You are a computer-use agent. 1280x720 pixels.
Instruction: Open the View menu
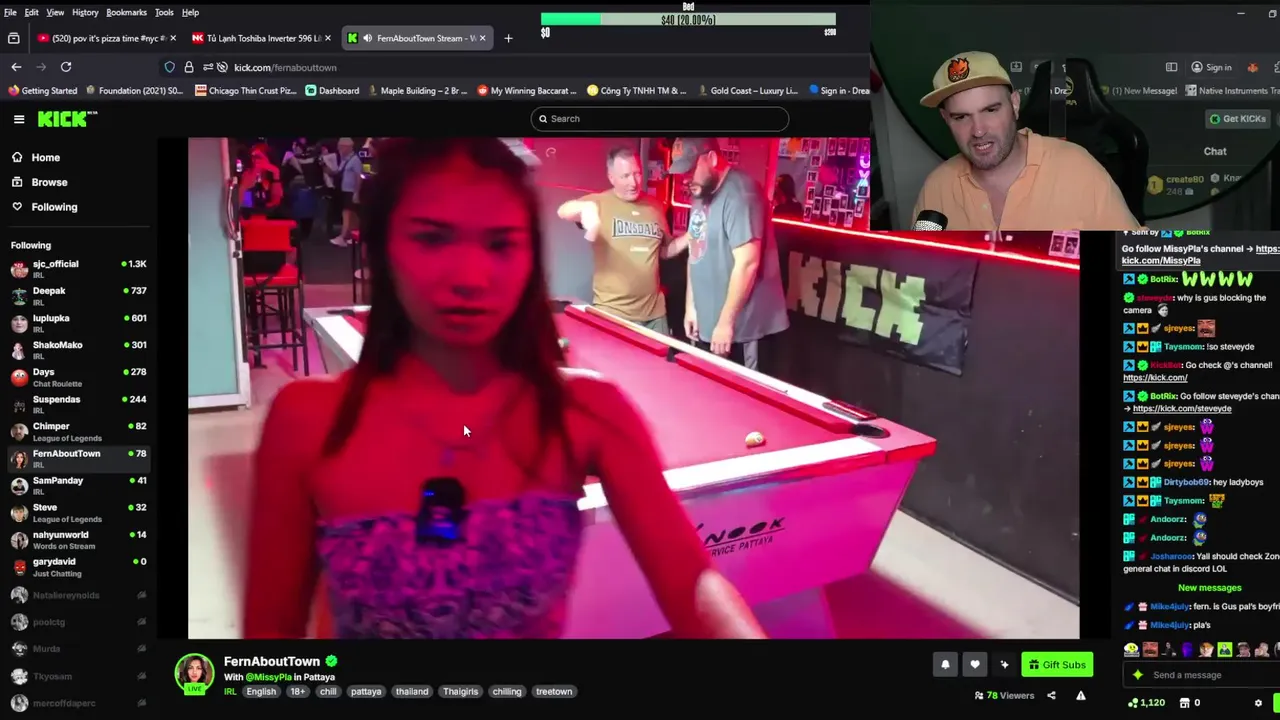click(55, 12)
